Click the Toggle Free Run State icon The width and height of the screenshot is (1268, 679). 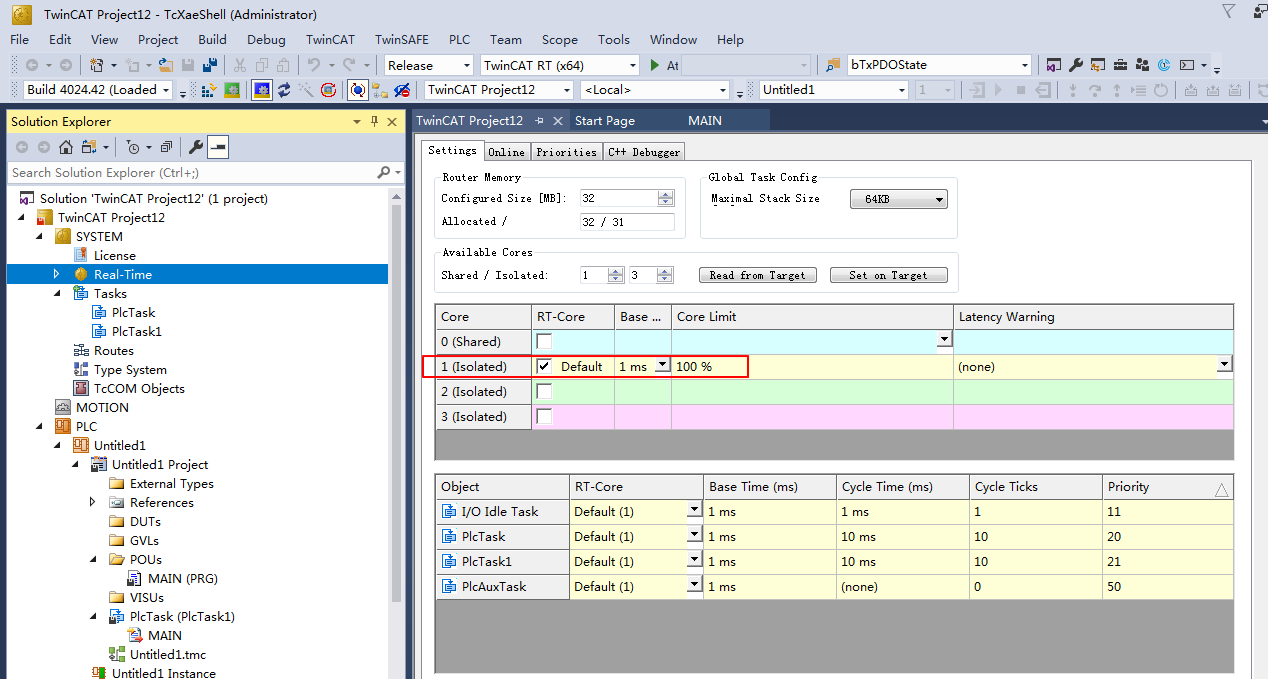[328, 90]
